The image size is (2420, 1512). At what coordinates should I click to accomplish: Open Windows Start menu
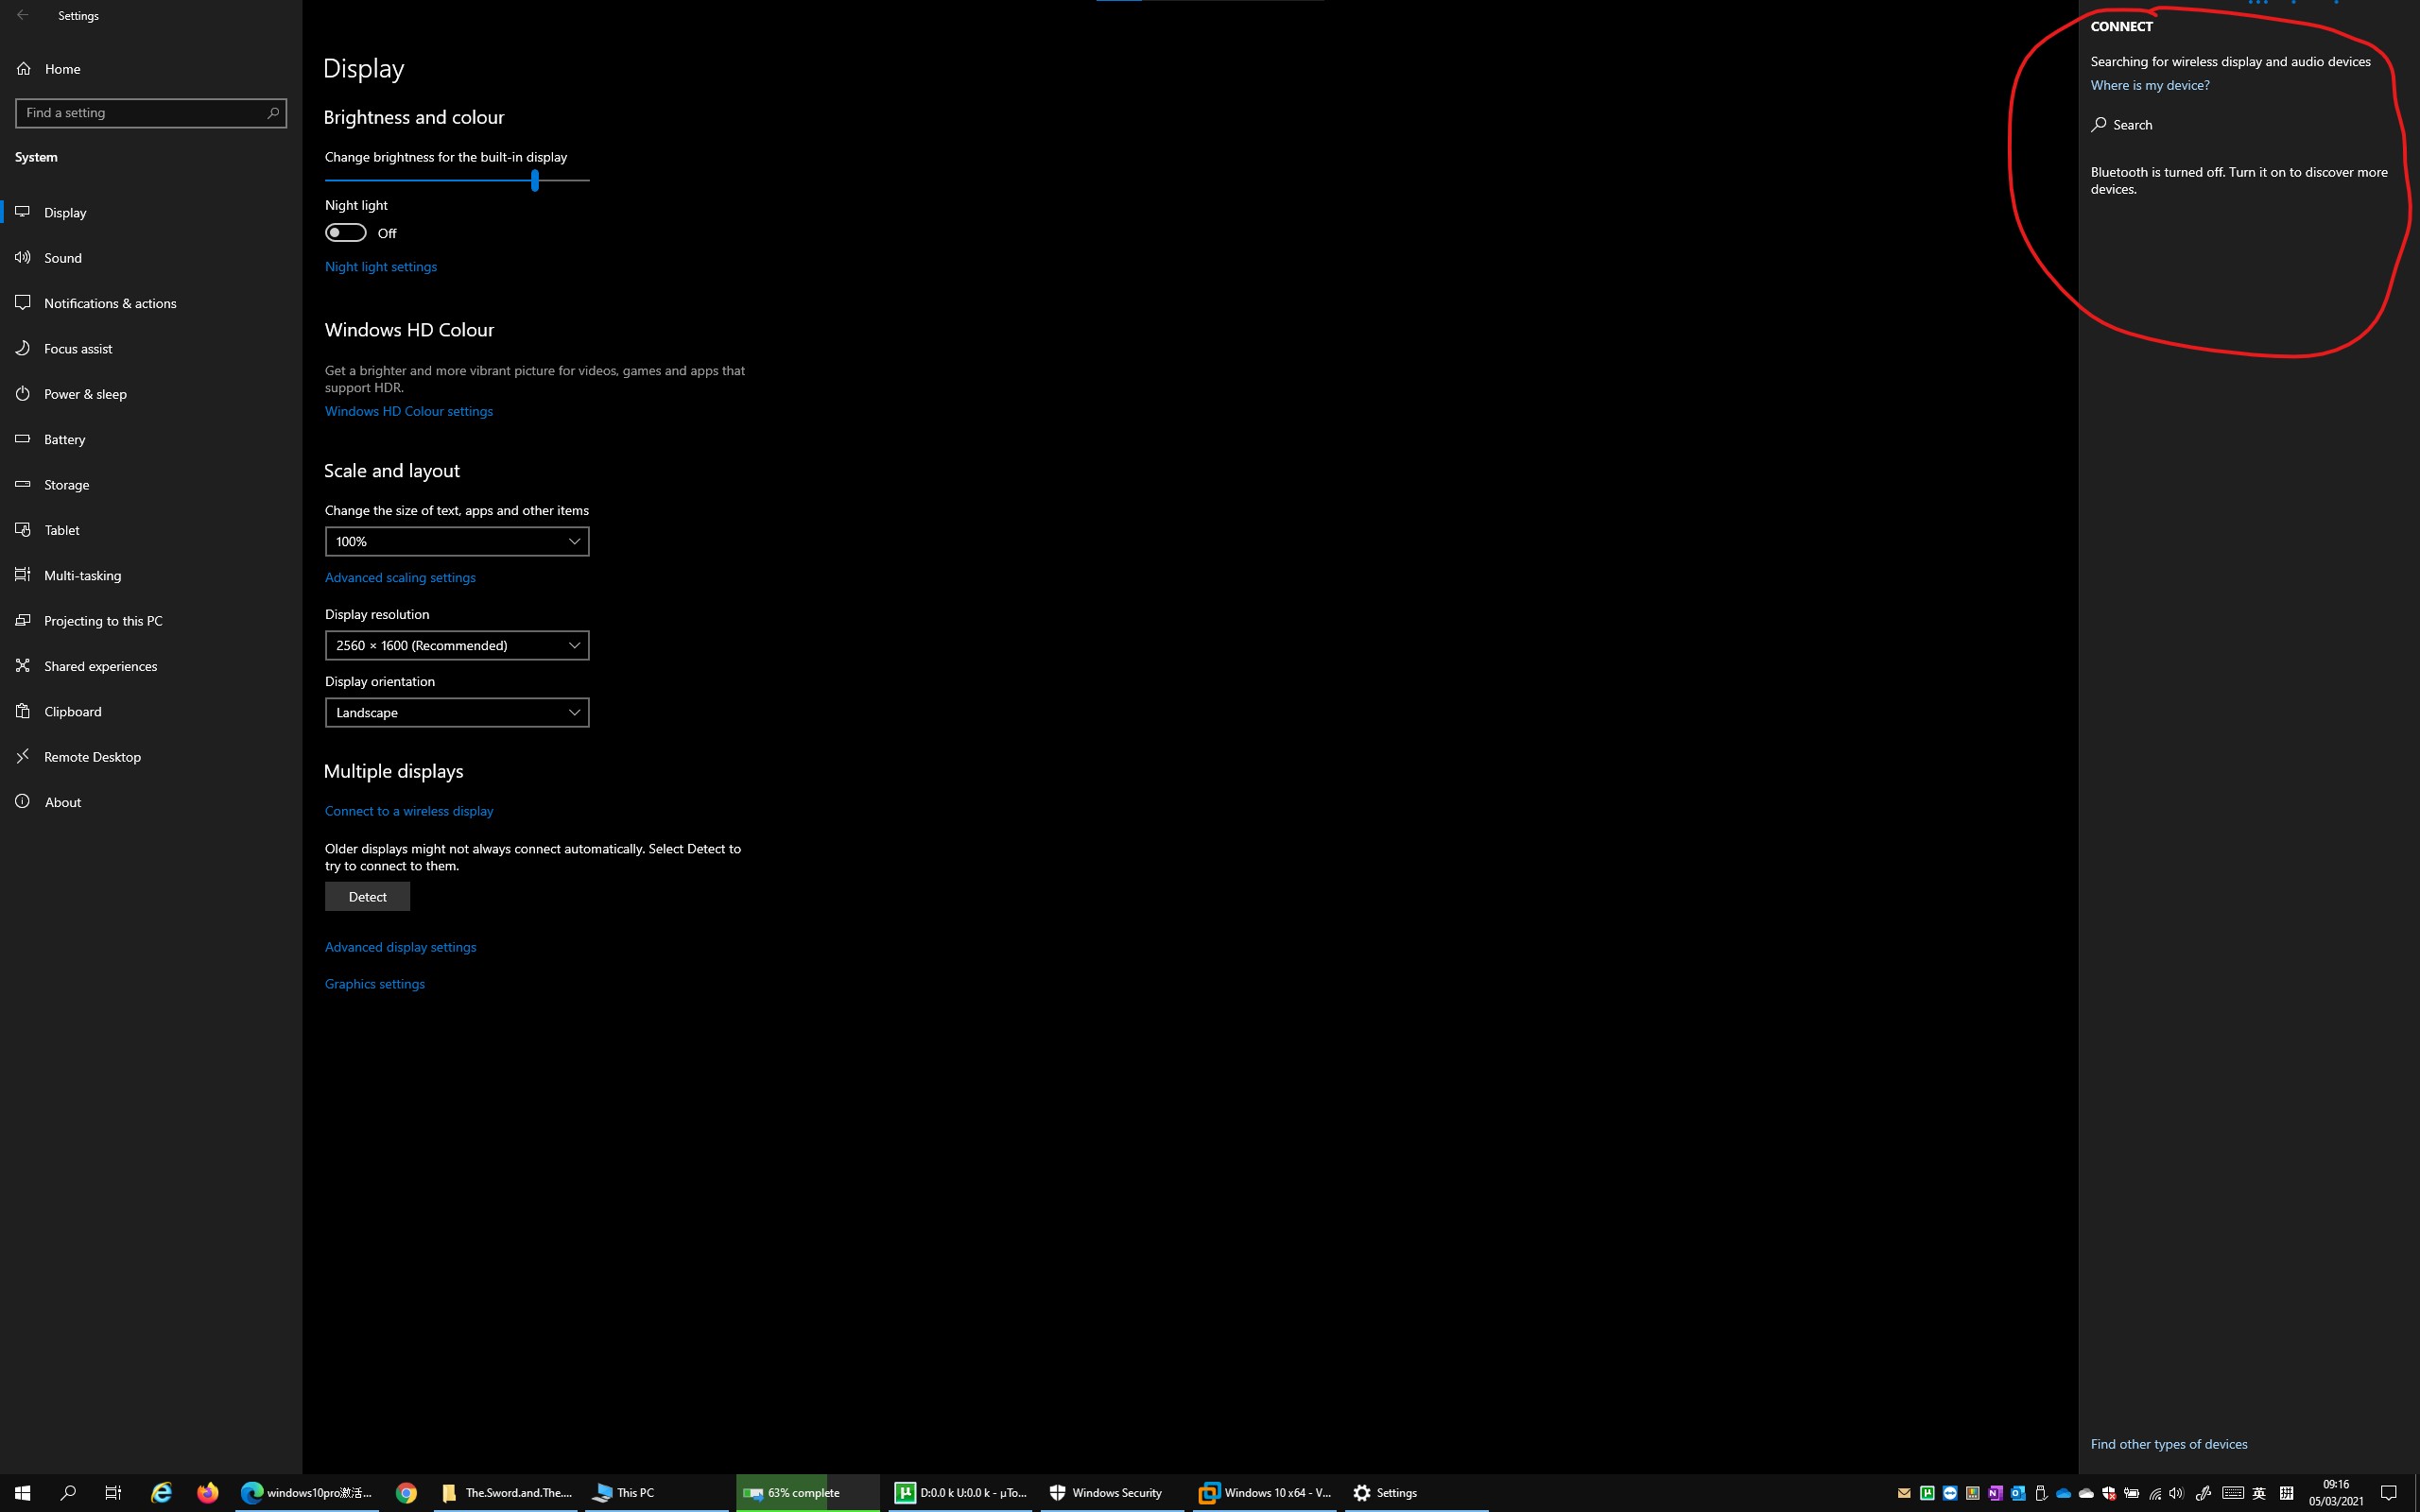click(x=22, y=1492)
